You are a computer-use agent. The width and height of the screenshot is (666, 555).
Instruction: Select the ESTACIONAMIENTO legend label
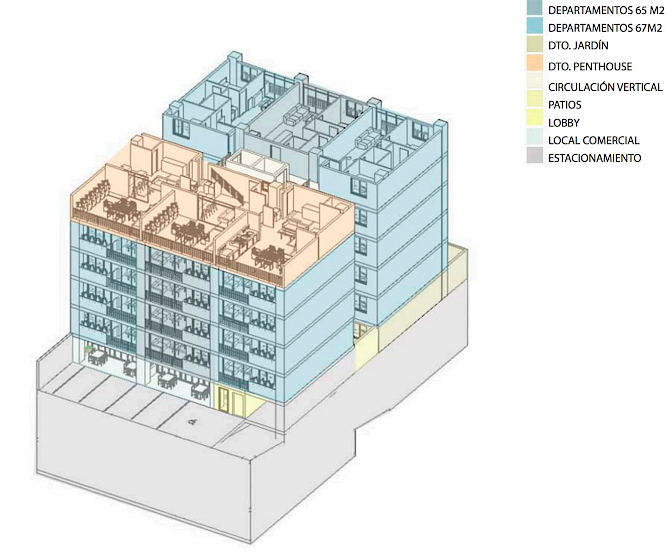click(594, 159)
